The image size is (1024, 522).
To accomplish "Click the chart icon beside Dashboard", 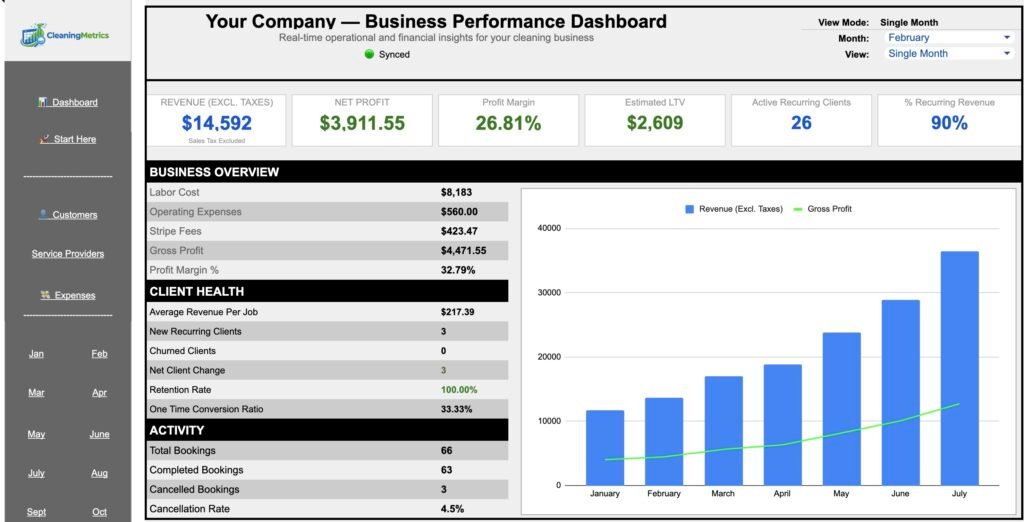I will pos(43,102).
